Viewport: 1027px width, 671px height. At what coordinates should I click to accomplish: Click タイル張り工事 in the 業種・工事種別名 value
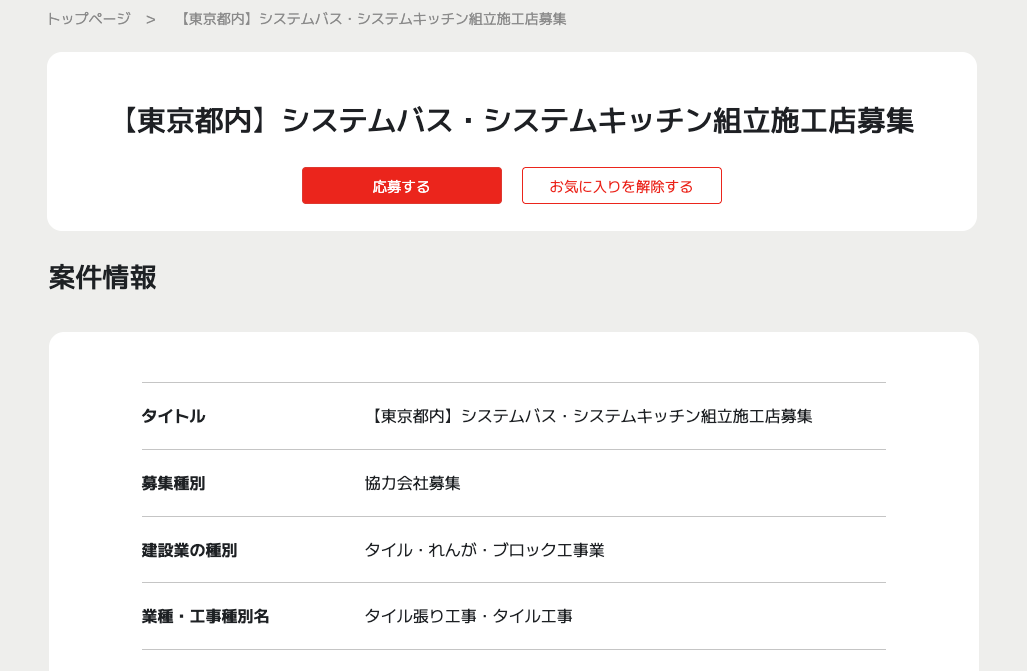[x=420, y=617]
